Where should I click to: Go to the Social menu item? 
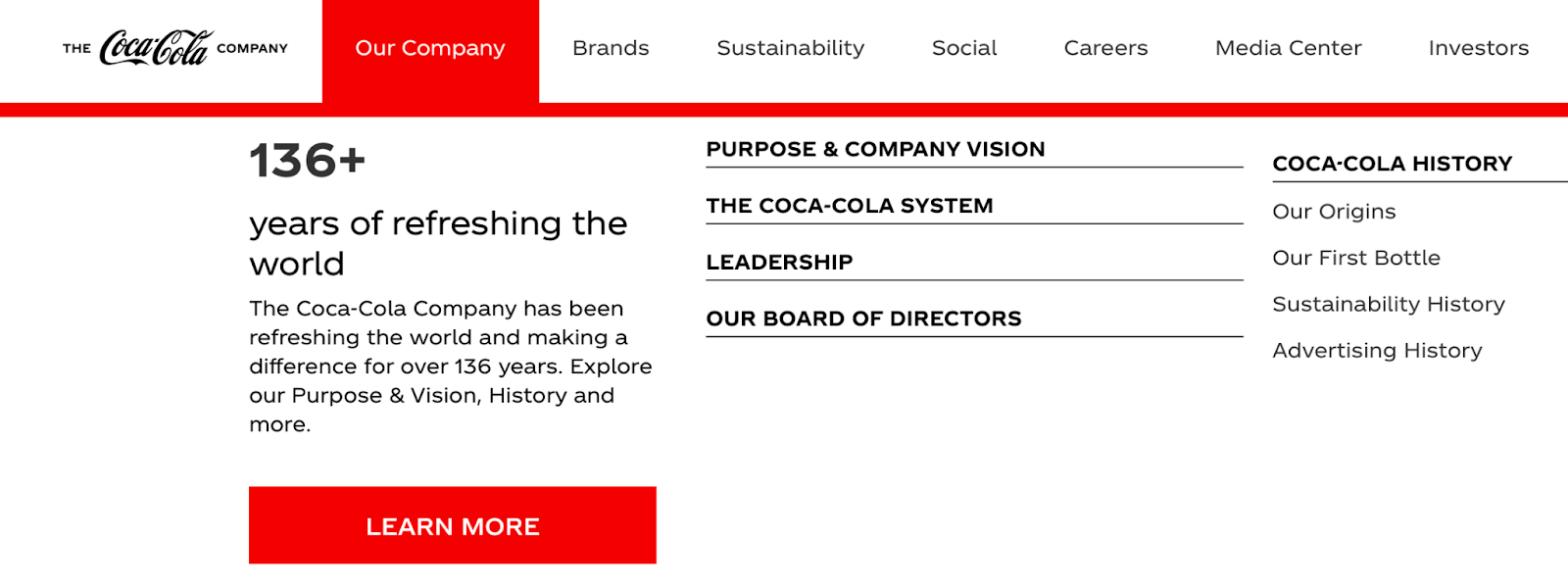click(964, 48)
